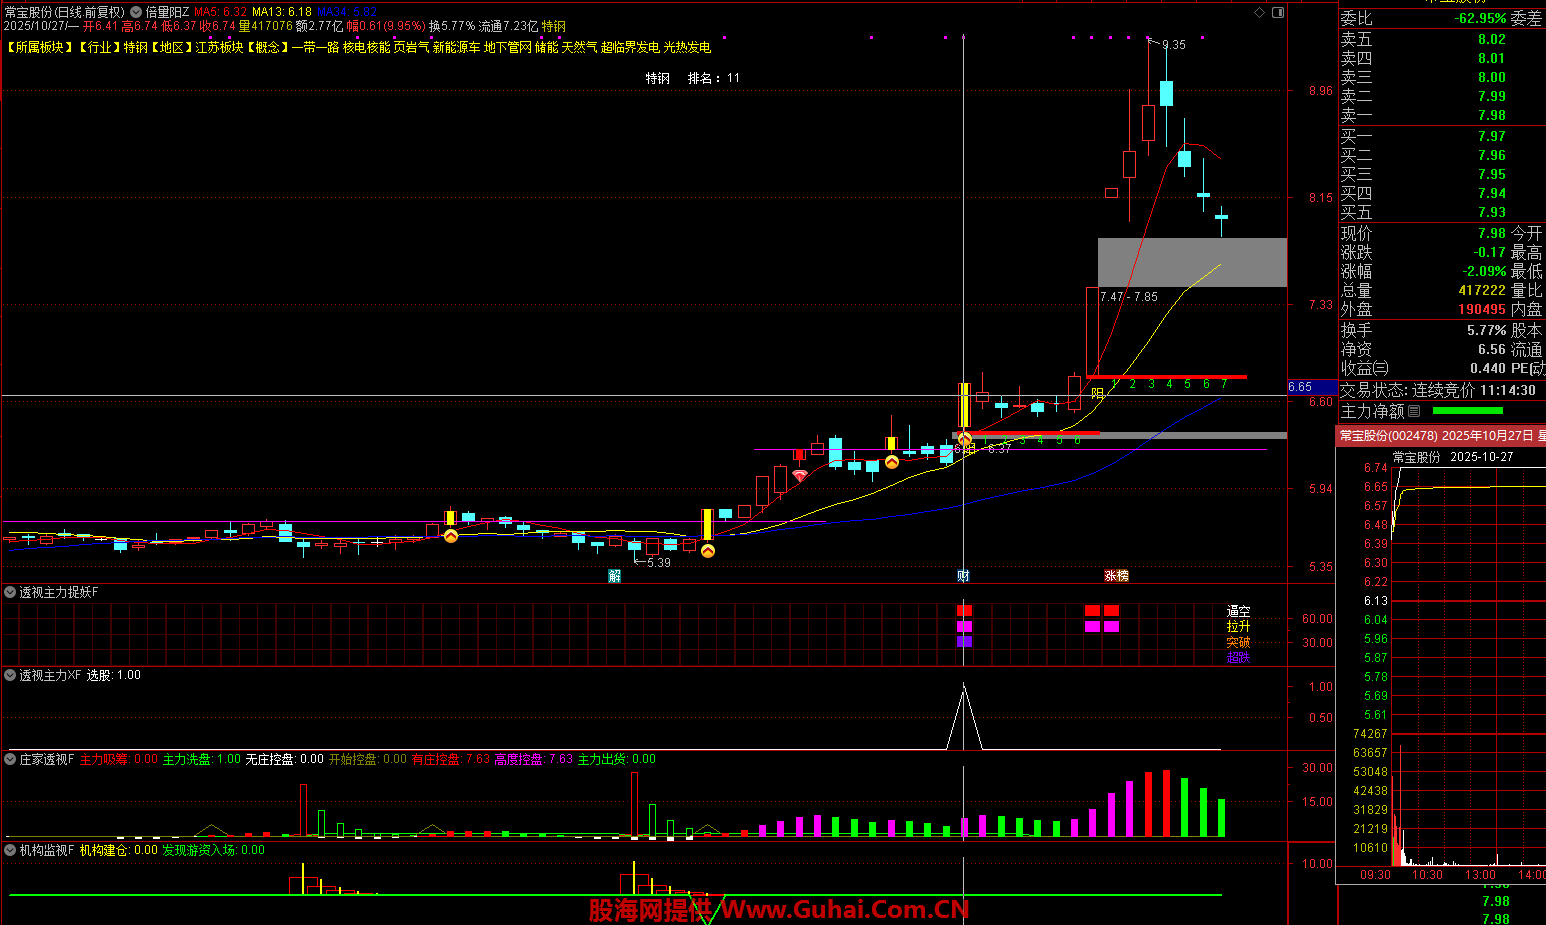
Task: Expand the 透视主力捉妖F indicator menu
Action: (10, 593)
